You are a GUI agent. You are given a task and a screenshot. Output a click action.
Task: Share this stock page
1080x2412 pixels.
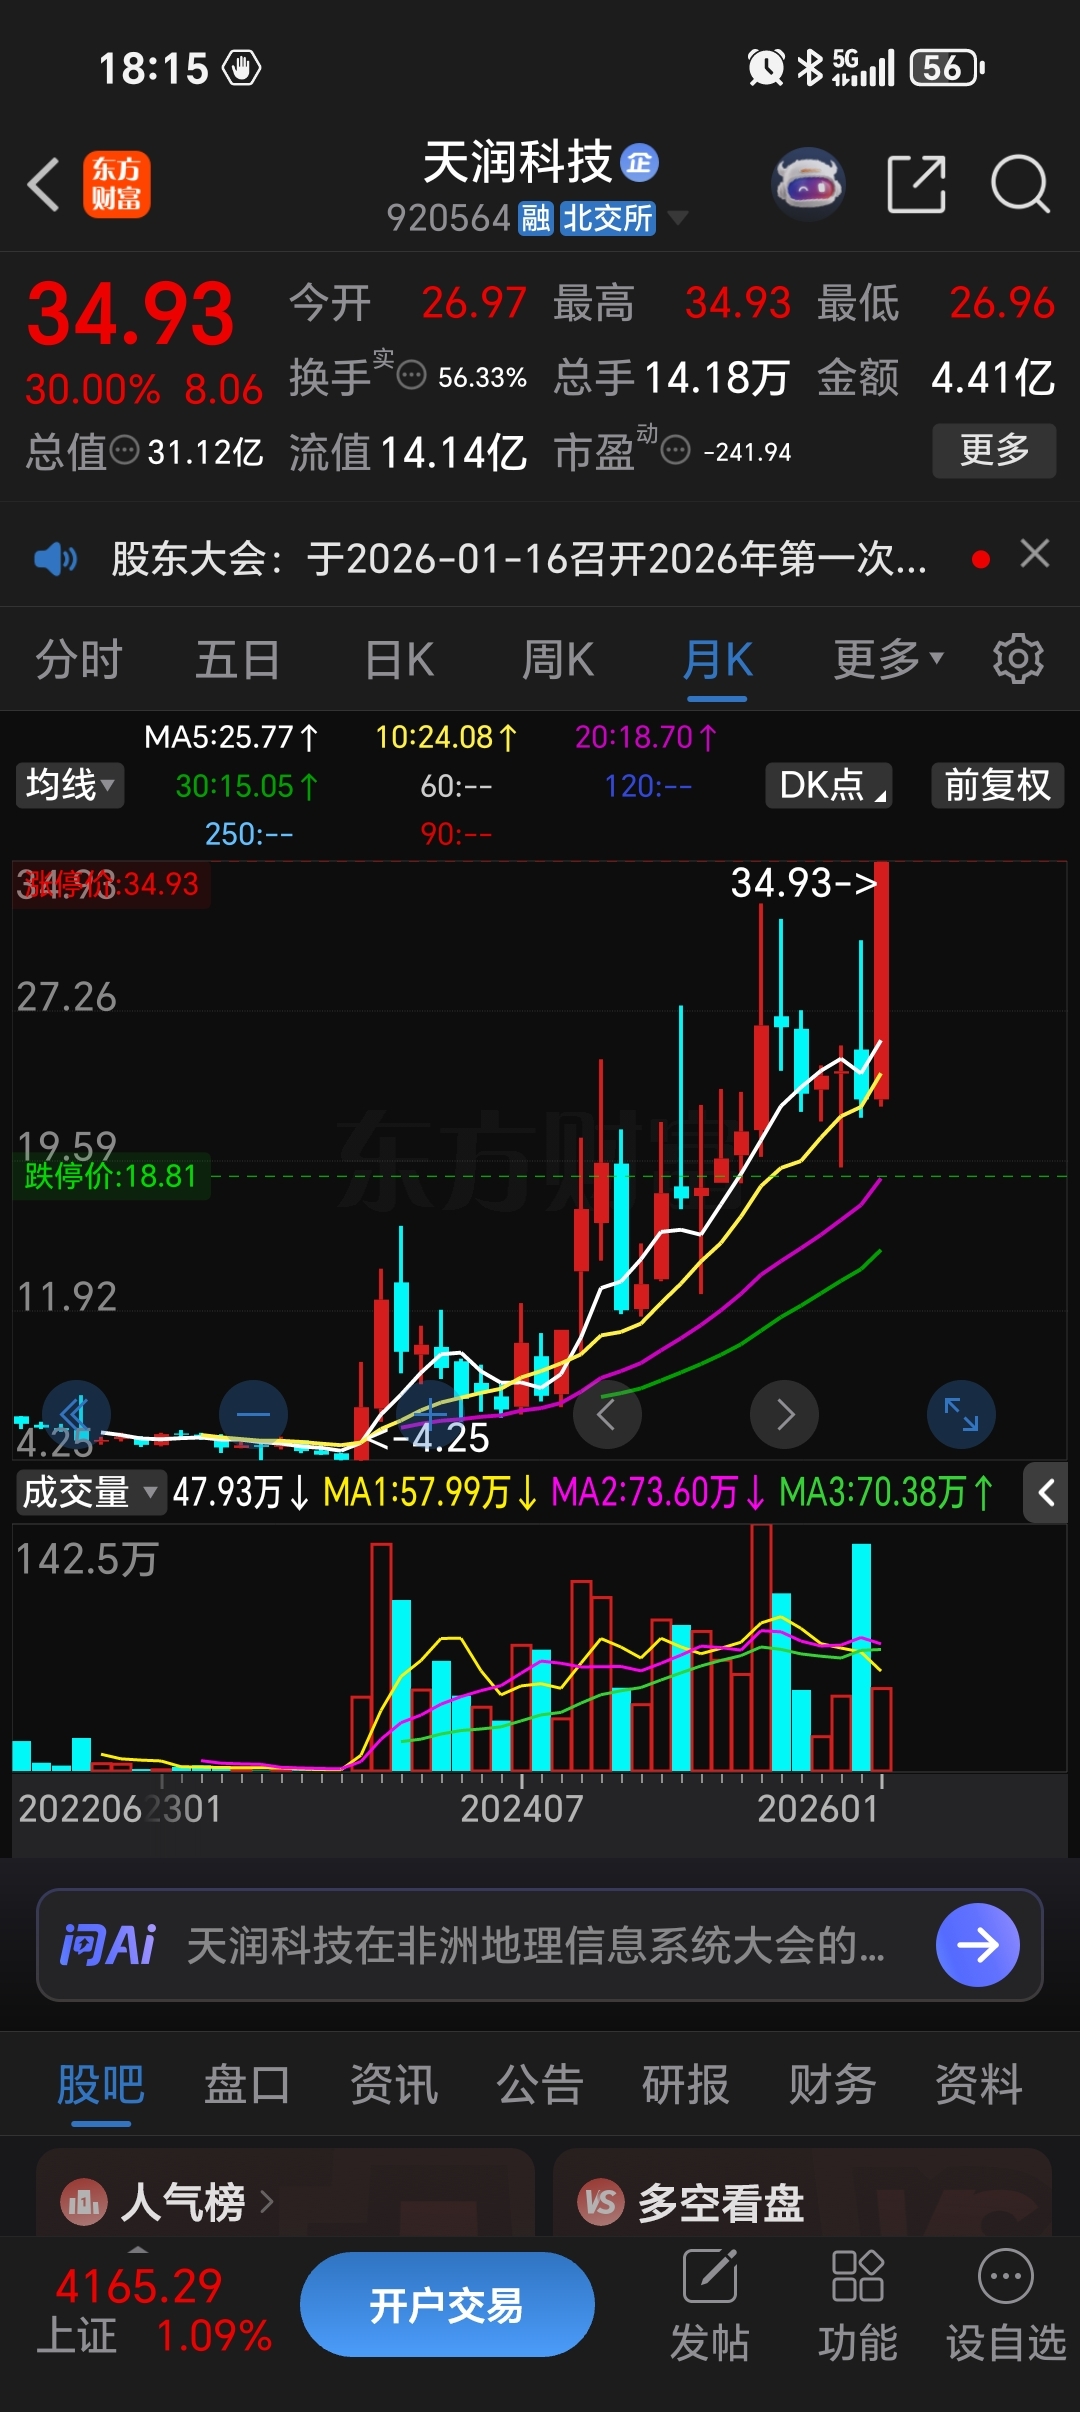[916, 185]
